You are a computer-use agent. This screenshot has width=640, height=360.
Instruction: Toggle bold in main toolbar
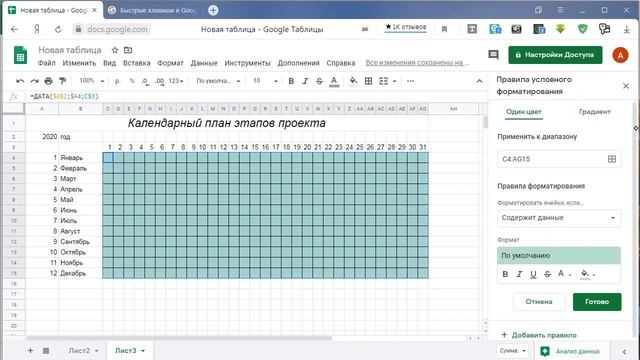tap(291, 81)
